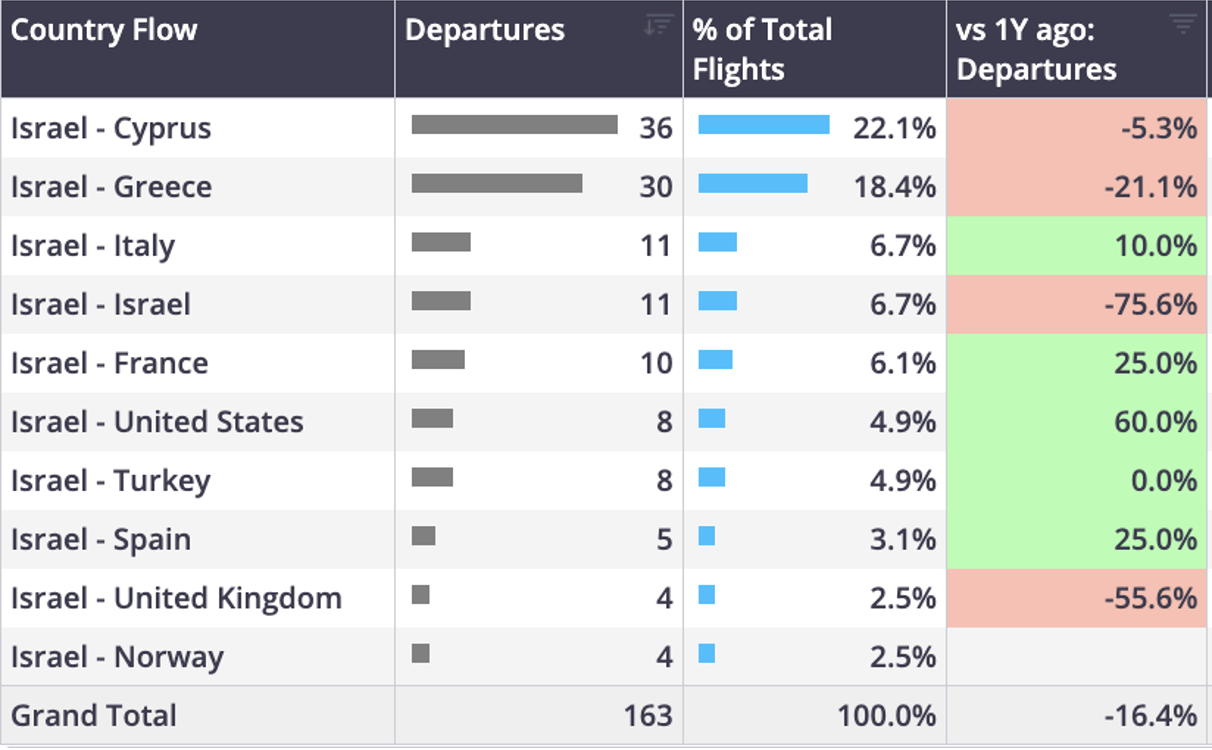Click the % of Total Flights header
The image size is (1212, 750).
click(x=762, y=49)
